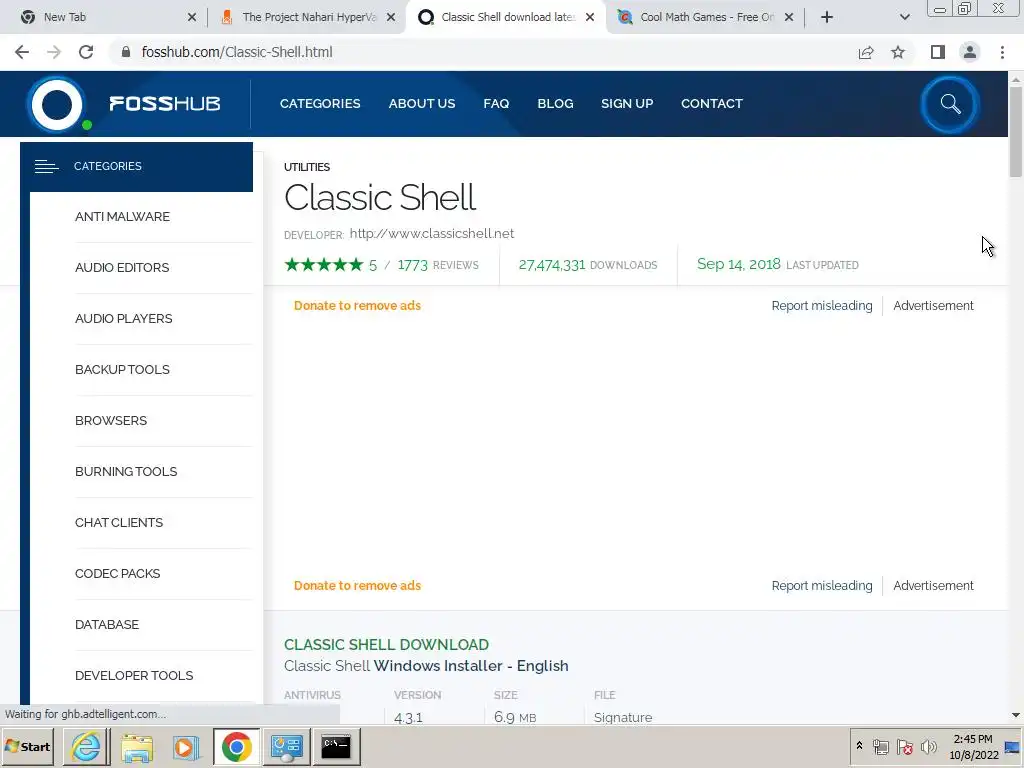Open the 1773 reviews link
The height and width of the screenshot is (768, 1024).
(438, 265)
